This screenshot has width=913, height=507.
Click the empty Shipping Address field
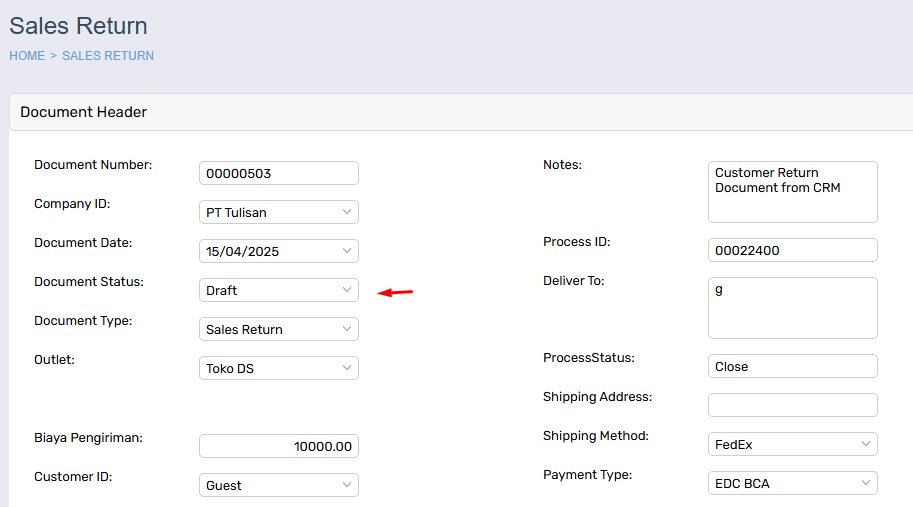pos(792,405)
